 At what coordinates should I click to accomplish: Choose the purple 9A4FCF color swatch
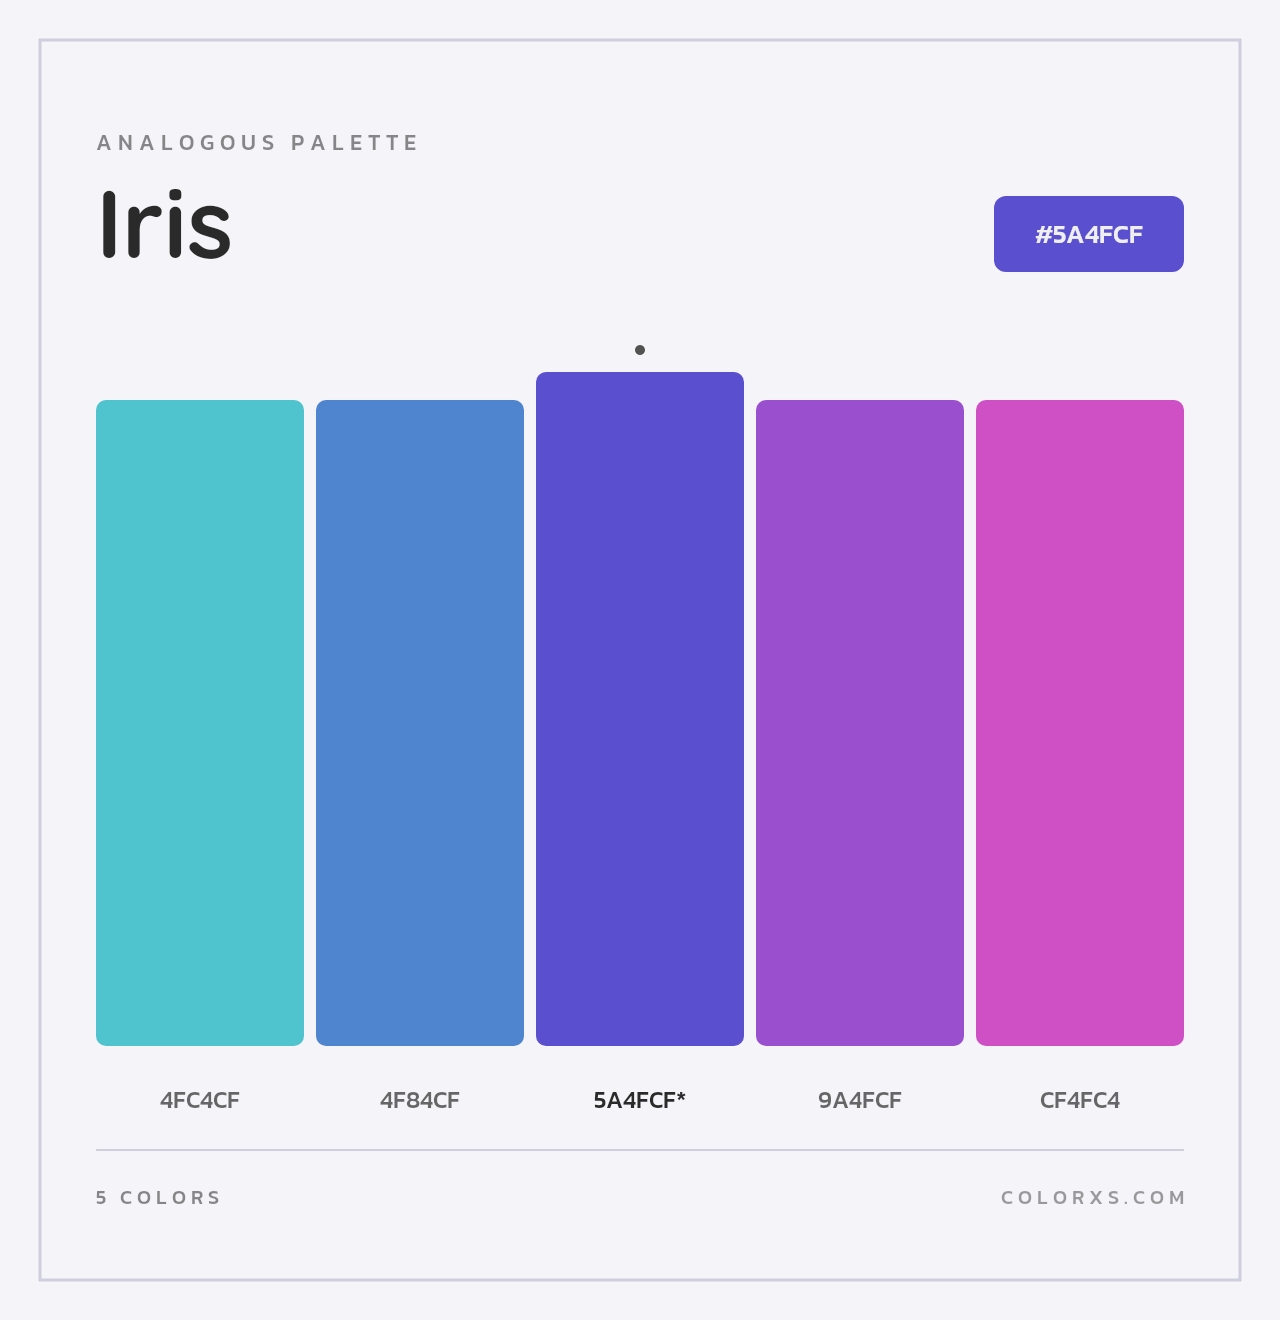860,723
